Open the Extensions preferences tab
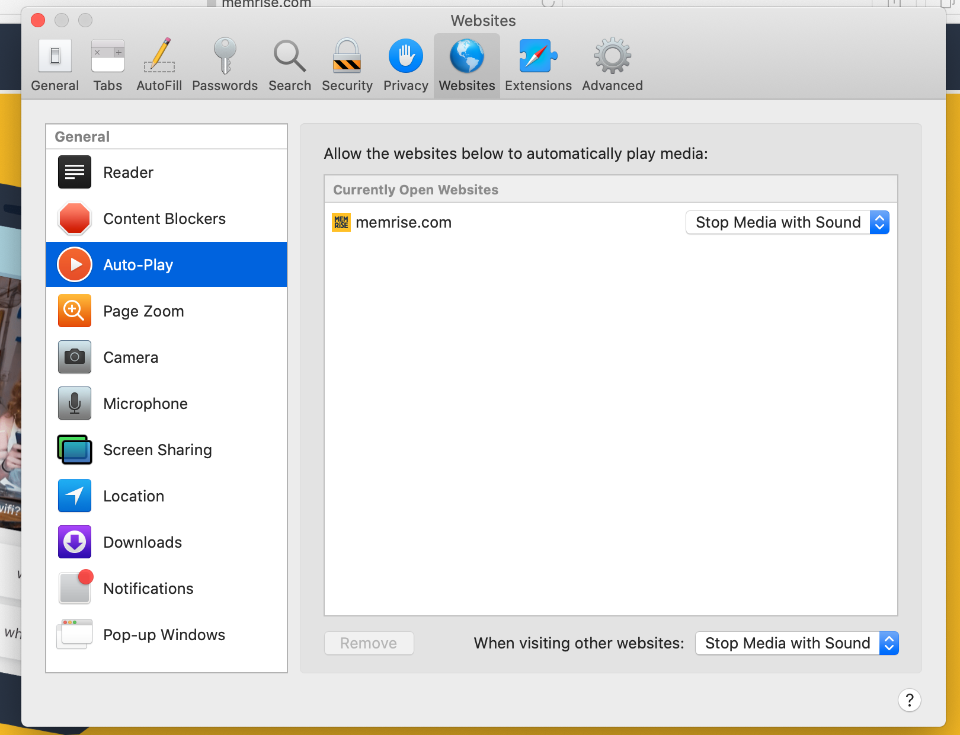Viewport: 960px width, 735px height. click(x=538, y=66)
